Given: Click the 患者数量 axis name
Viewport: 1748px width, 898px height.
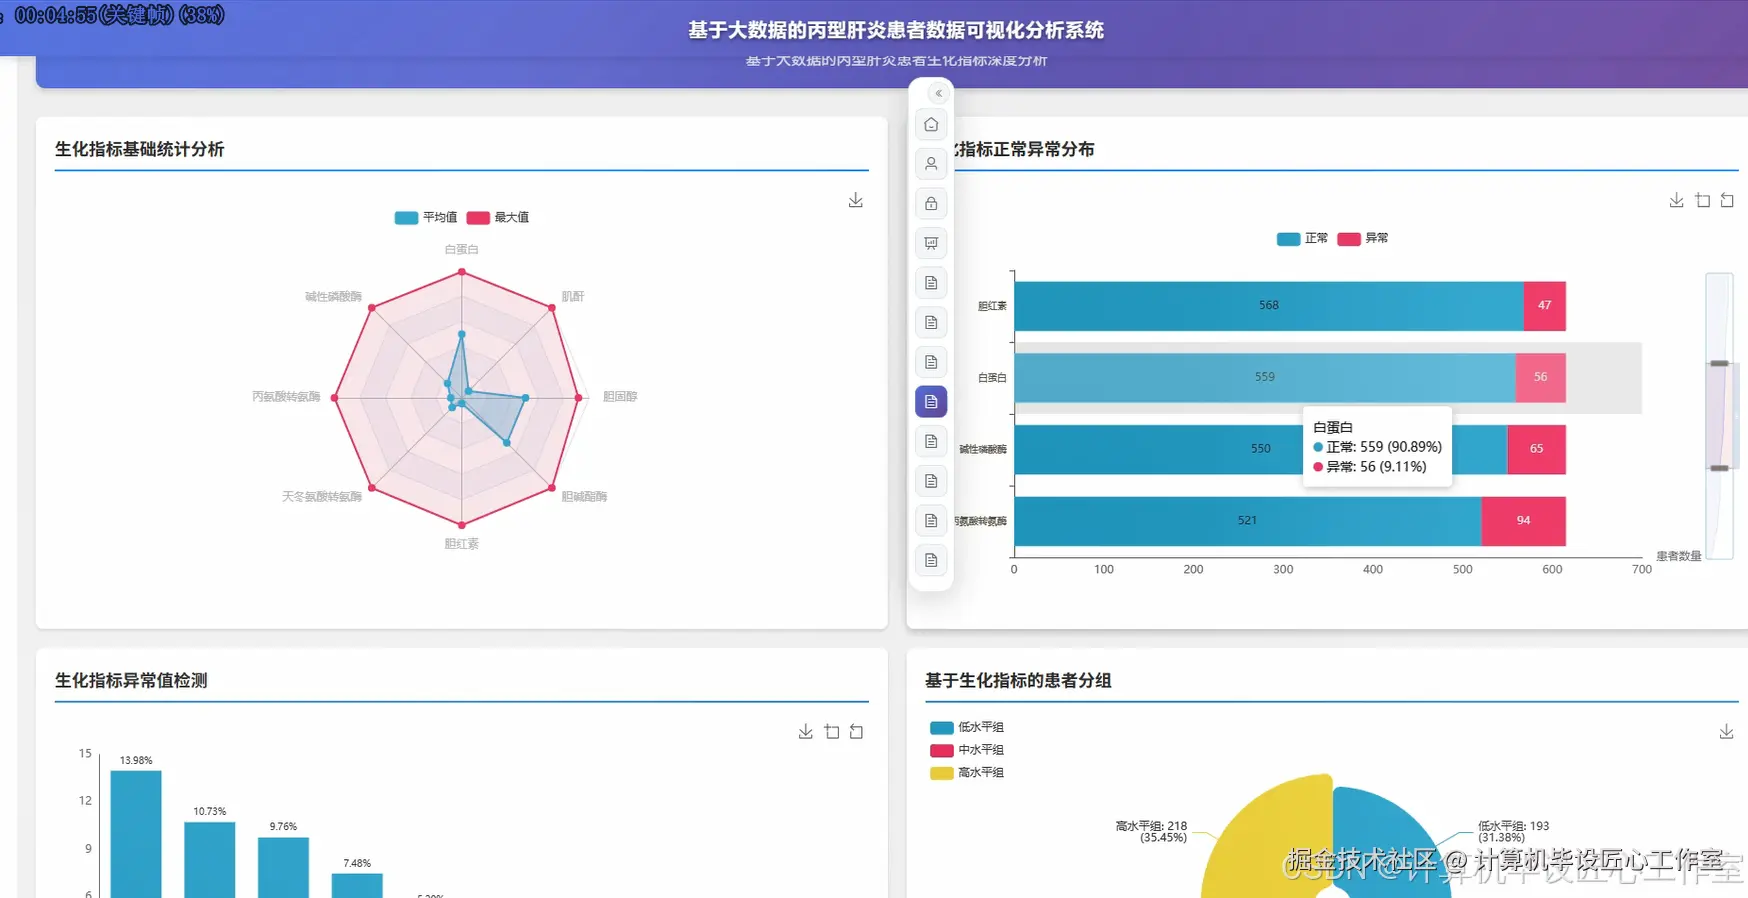Looking at the screenshot, I should point(1678,556).
